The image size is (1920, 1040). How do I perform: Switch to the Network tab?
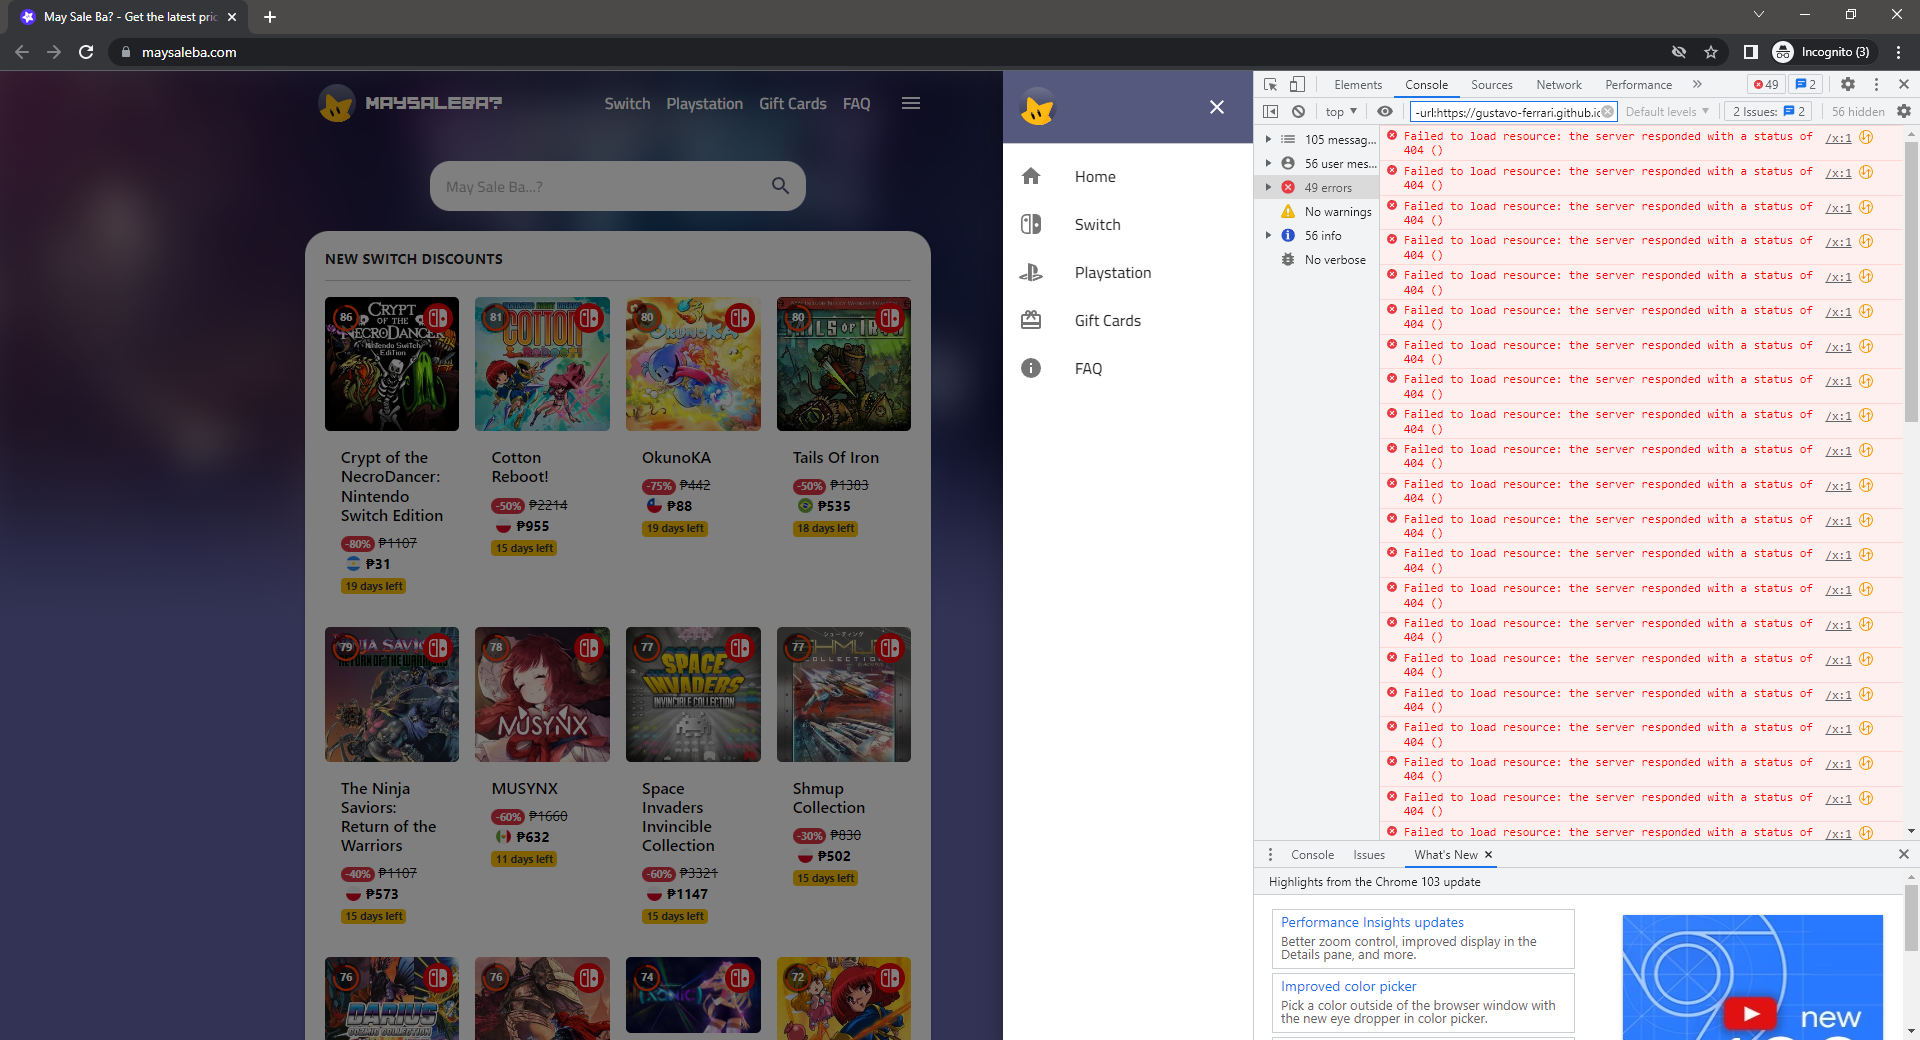pyautogui.click(x=1559, y=85)
